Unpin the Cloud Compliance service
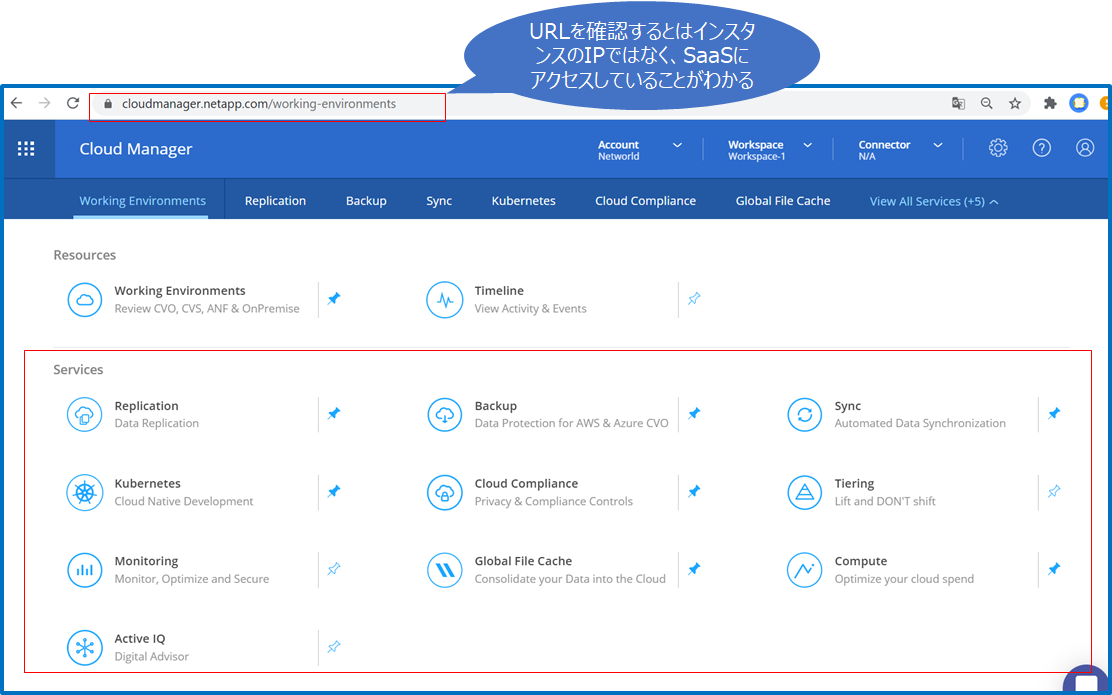The image size is (1112, 695). (x=694, y=491)
